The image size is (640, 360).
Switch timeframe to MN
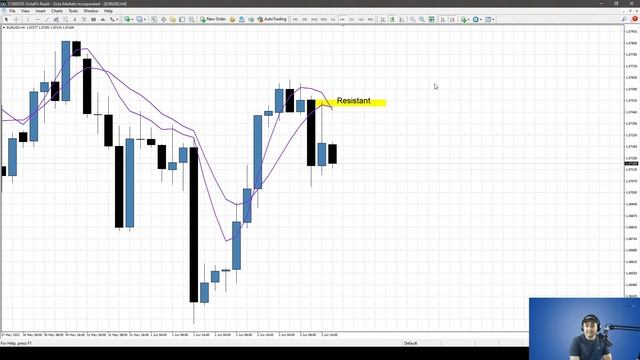coord(370,19)
